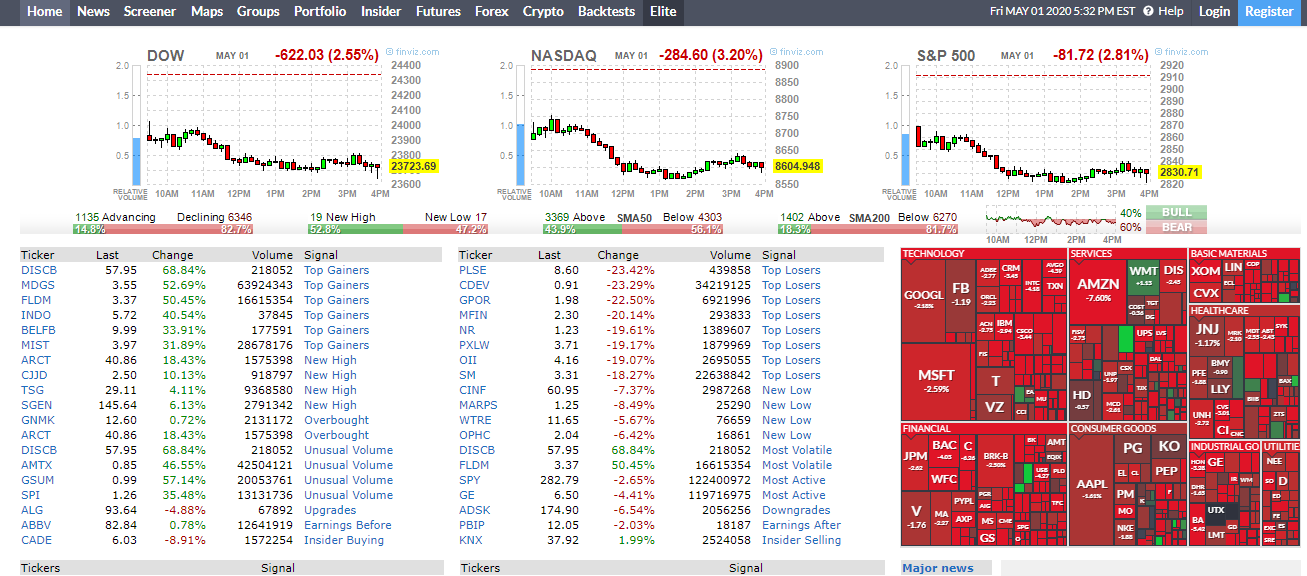Open the Earnings Before signal link
The width and height of the screenshot is (1307, 576).
(x=348, y=525)
